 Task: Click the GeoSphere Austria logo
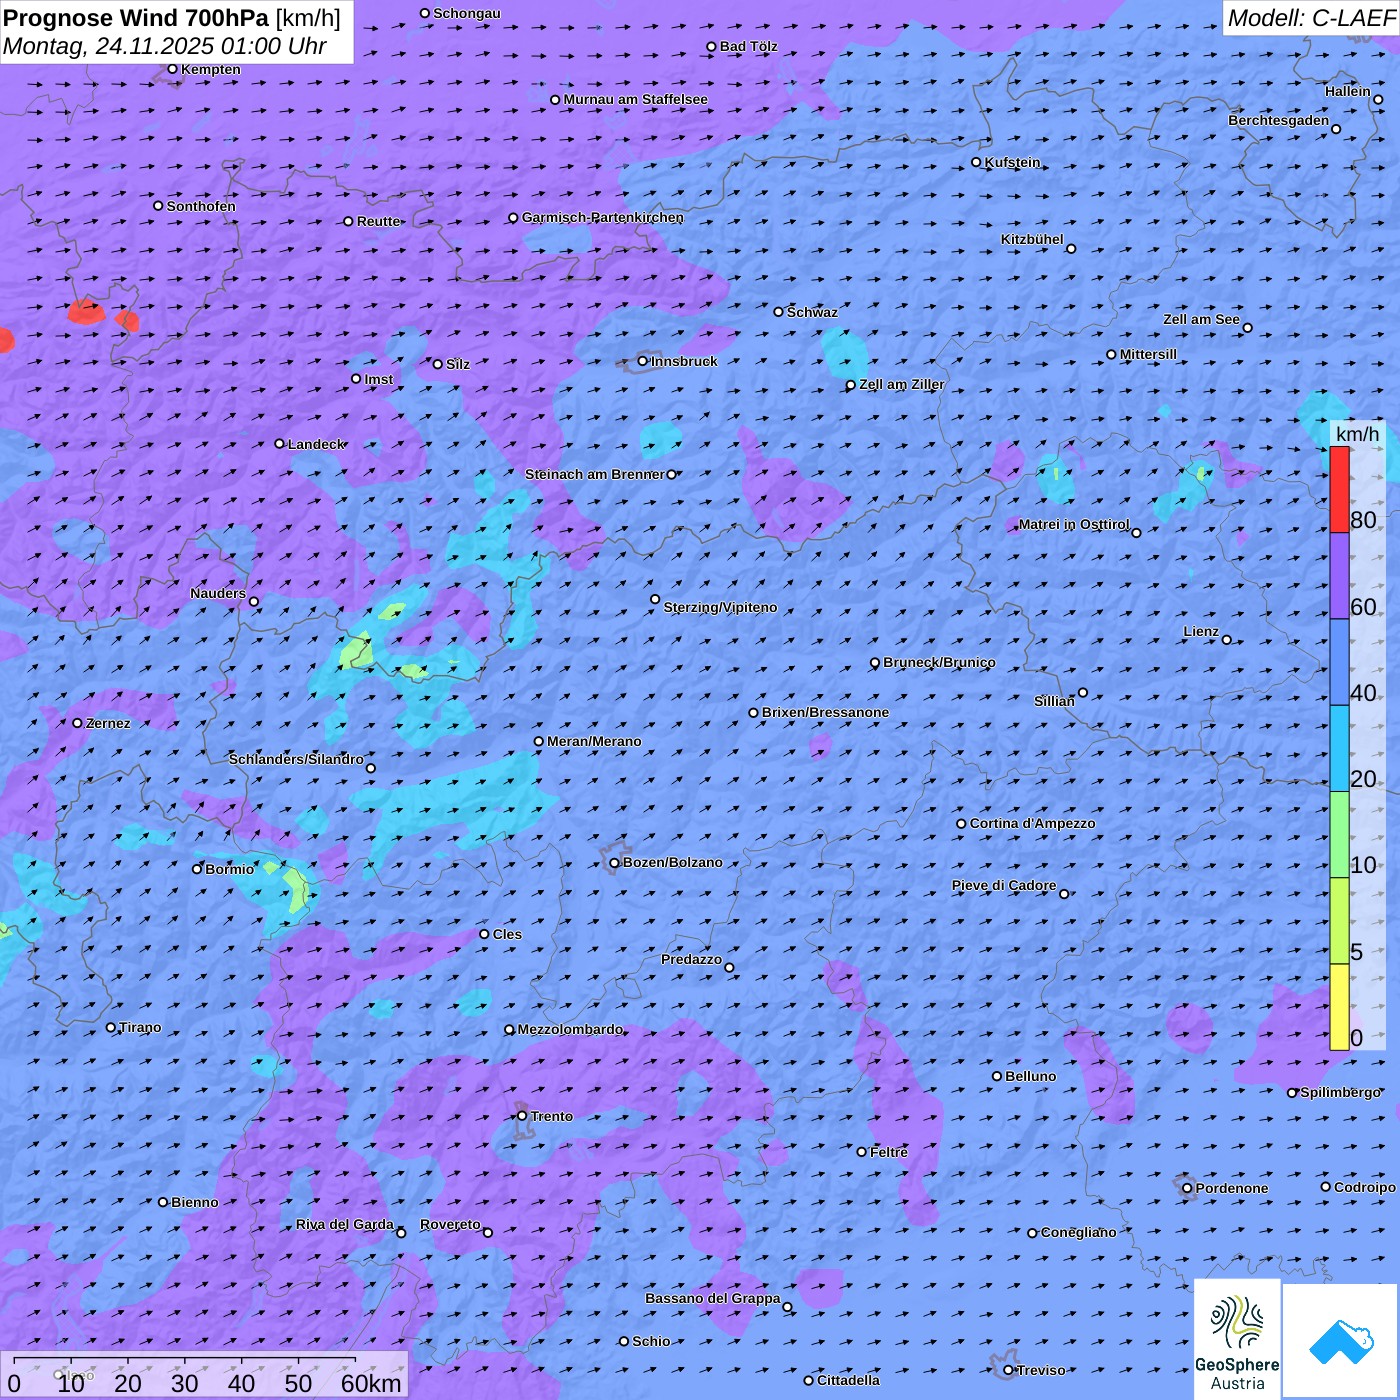[x=1237, y=1339]
